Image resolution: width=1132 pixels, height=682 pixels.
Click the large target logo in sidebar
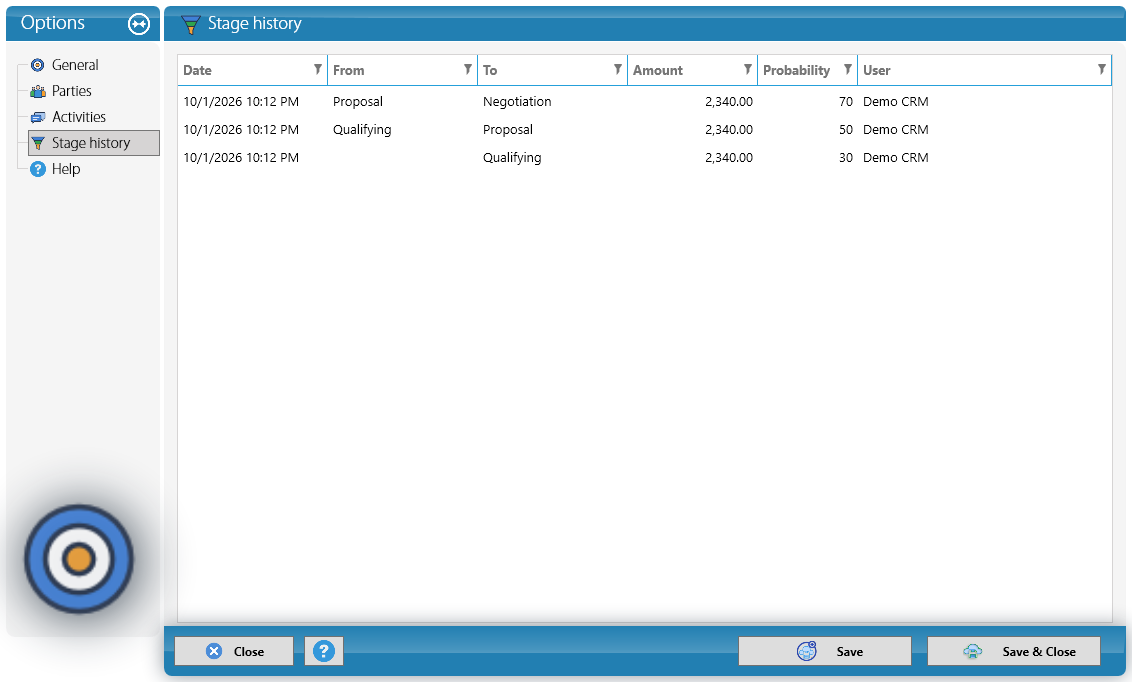pyautogui.click(x=79, y=559)
